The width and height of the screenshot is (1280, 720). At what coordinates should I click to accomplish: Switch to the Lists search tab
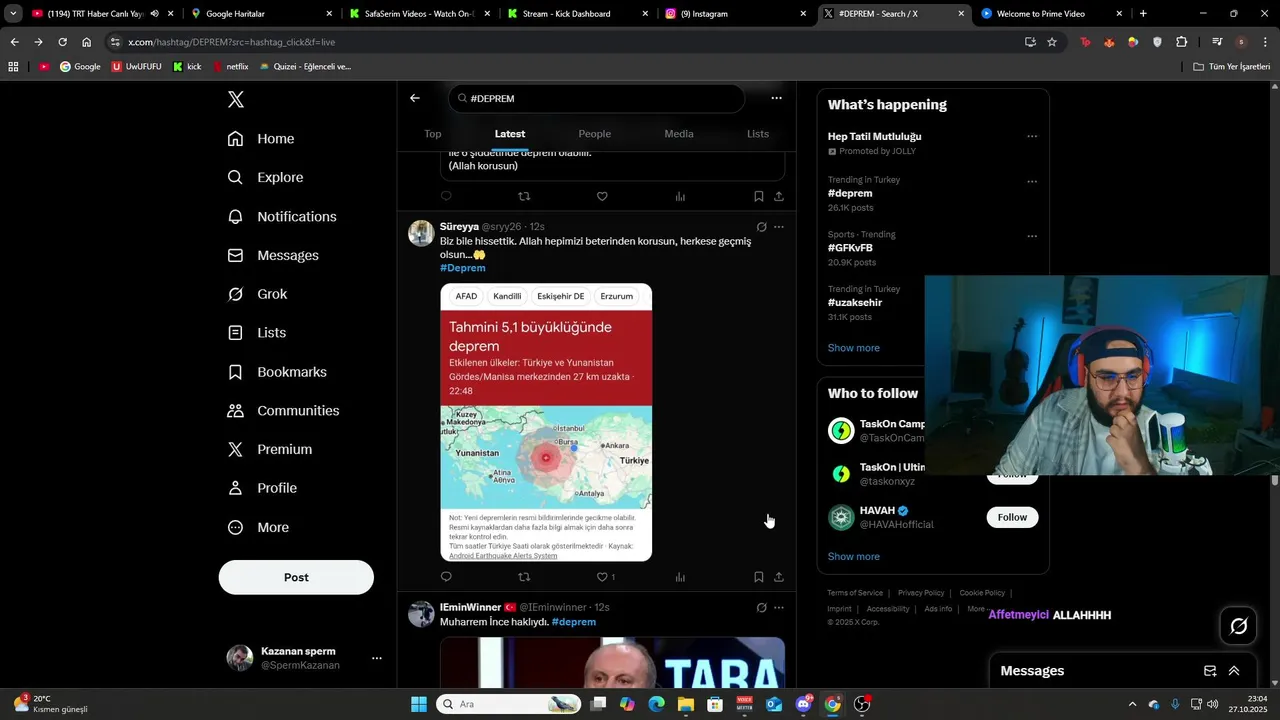pos(758,134)
